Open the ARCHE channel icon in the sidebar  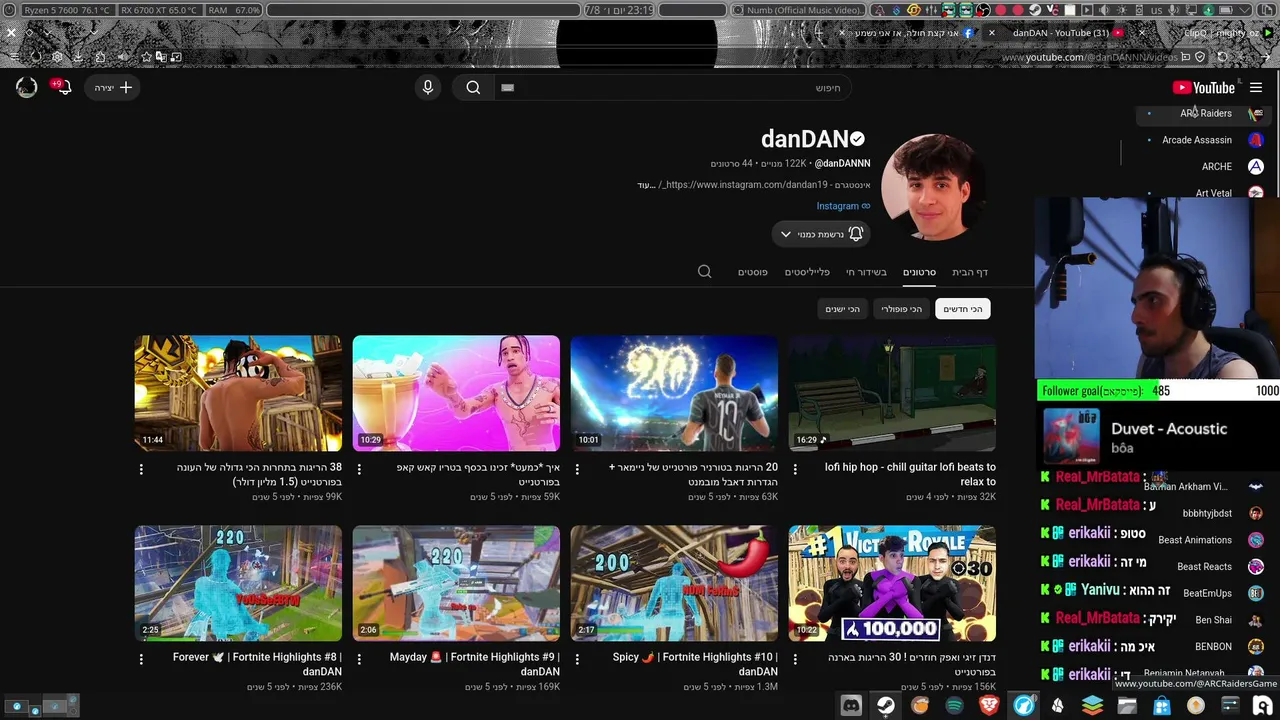1256,167
